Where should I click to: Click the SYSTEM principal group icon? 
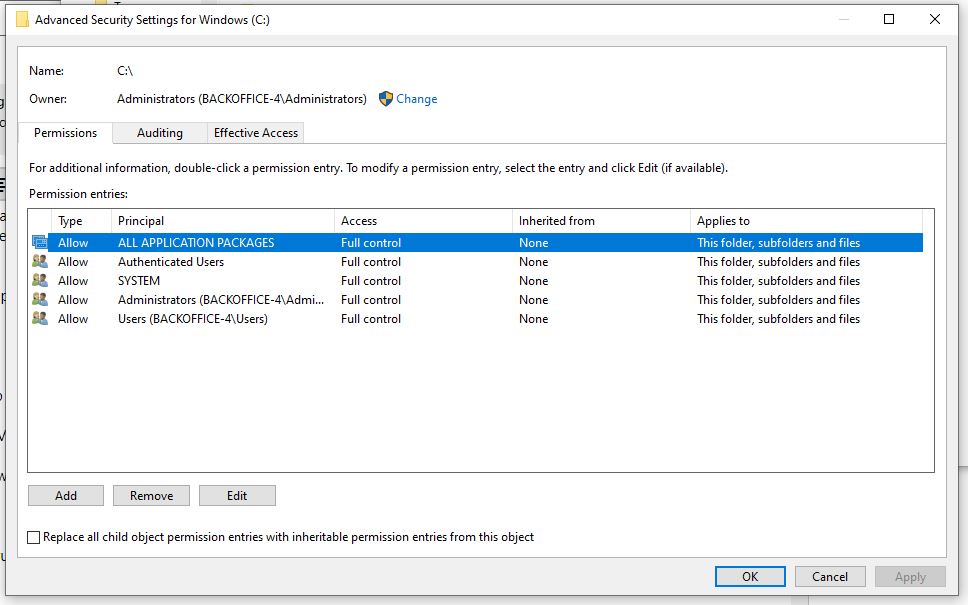pos(39,281)
